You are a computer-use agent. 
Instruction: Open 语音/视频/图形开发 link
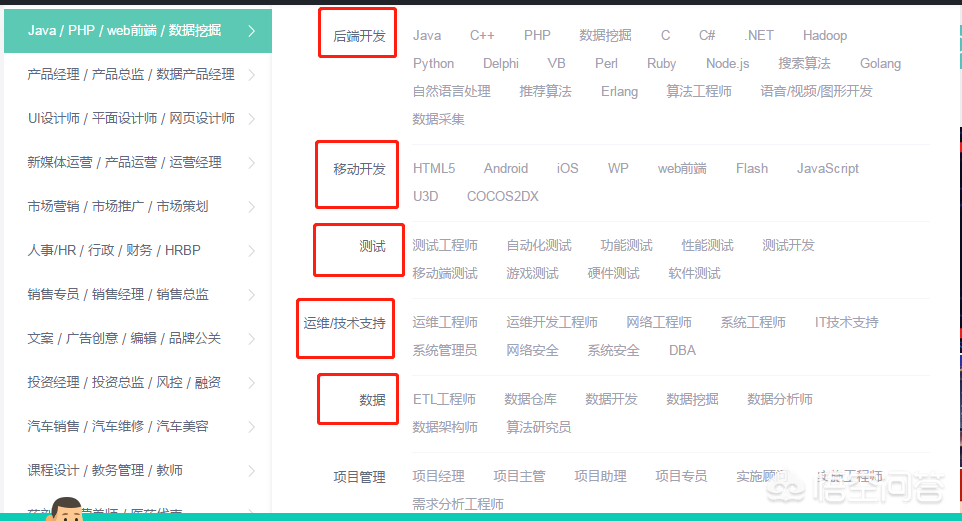816,91
